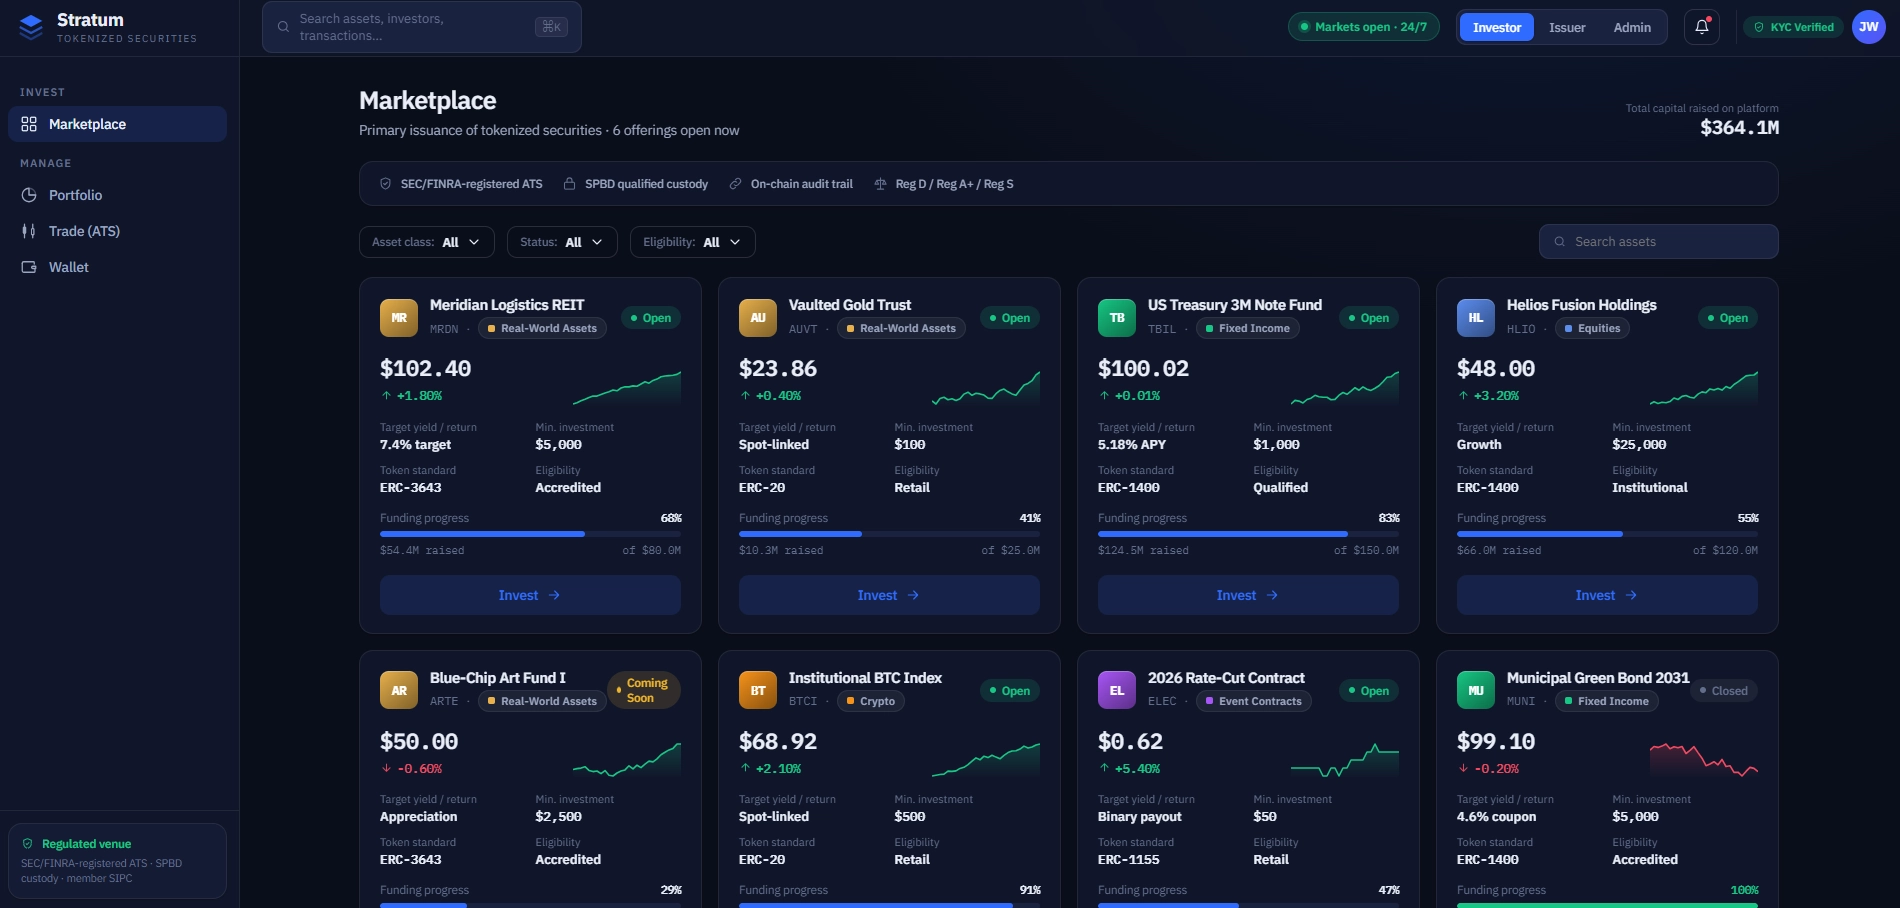This screenshot has width=1900, height=908.
Task: Click the magnifier icon in Search assets
Action: pos(1559,241)
